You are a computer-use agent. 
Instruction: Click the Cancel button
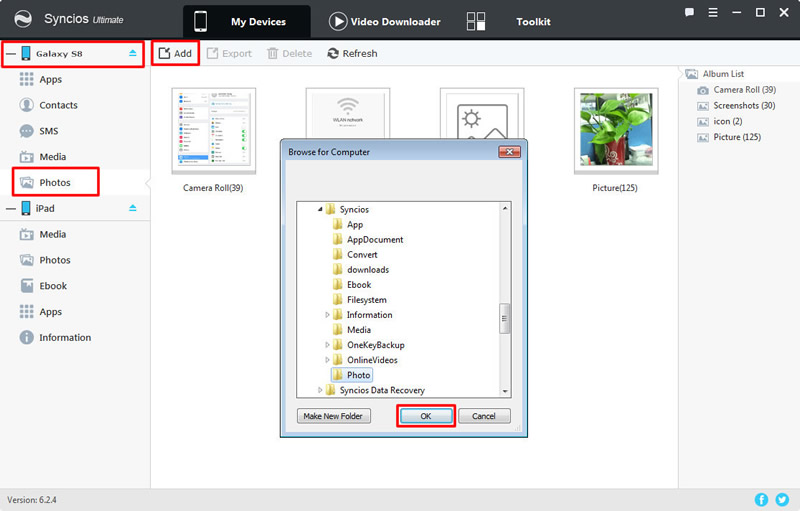point(484,416)
